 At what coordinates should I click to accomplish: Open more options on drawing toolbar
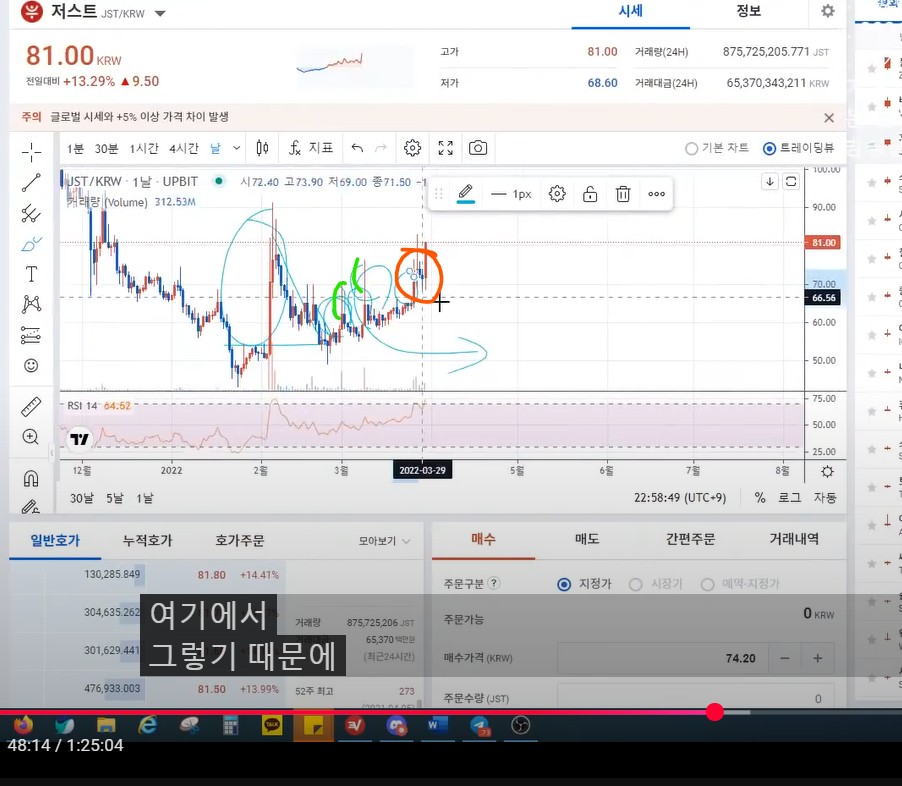click(x=656, y=194)
